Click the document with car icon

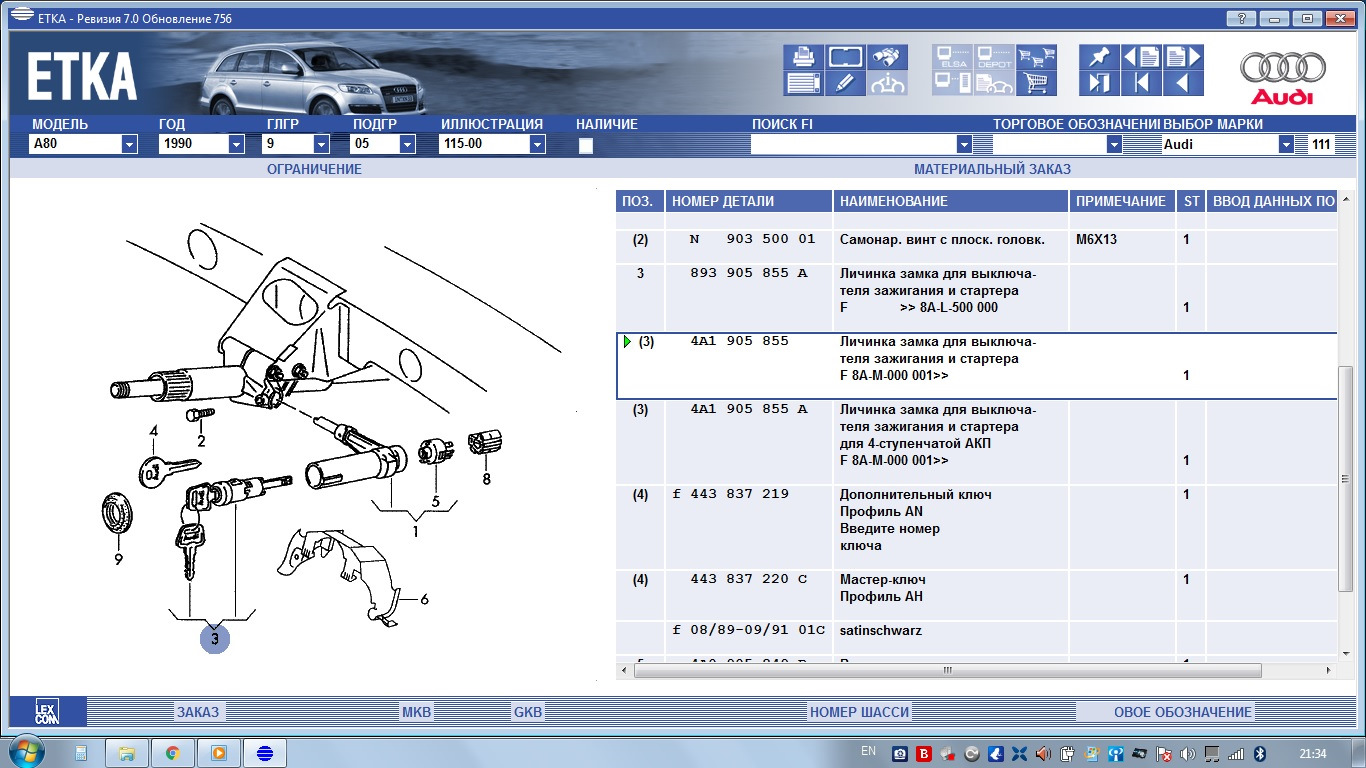tap(994, 83)
